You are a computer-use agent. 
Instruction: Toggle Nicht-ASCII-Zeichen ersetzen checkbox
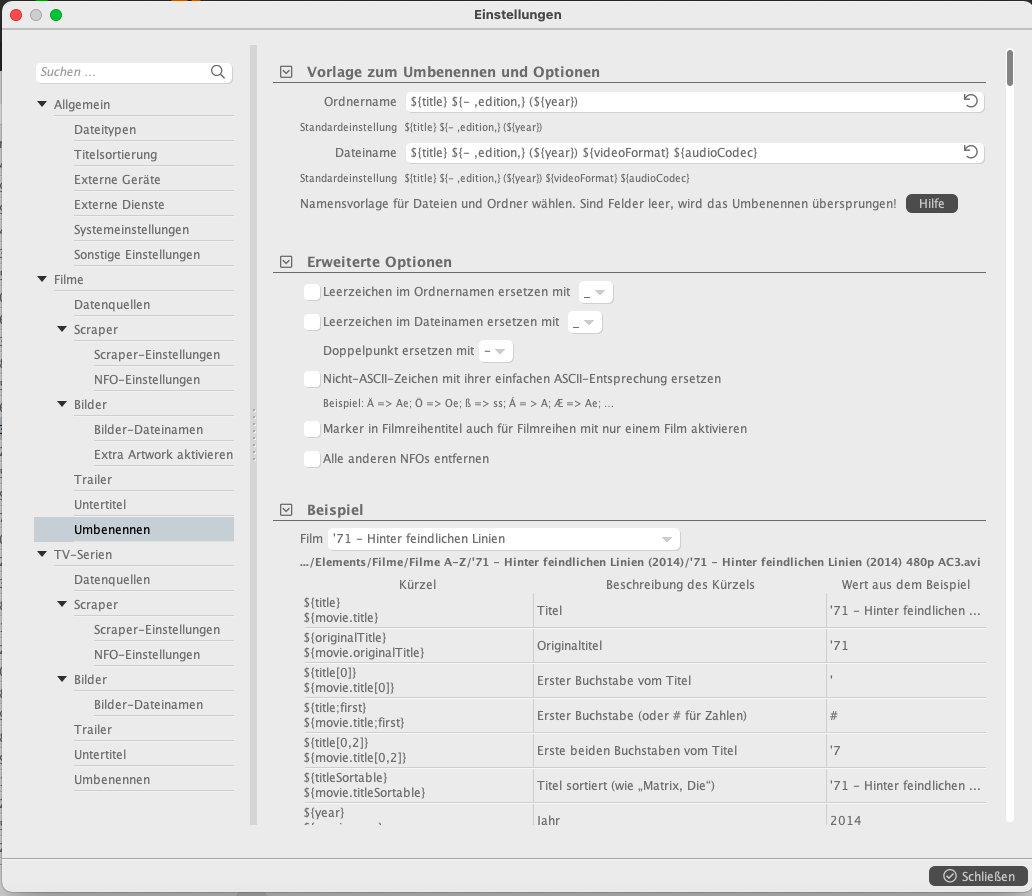tap(312, 379)
